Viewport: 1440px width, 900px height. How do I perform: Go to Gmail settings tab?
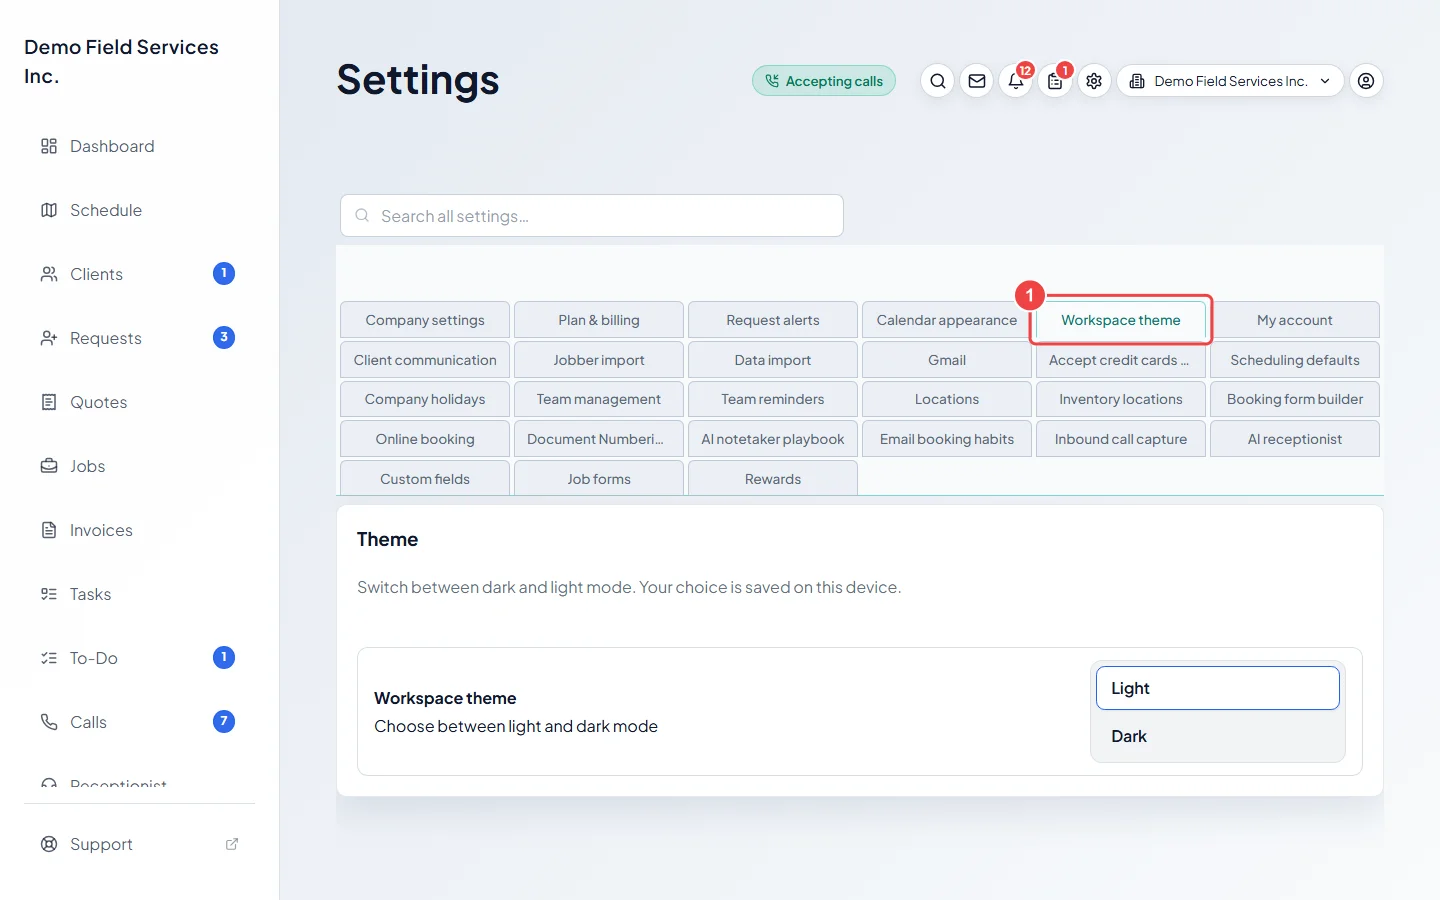coord(947,360)
